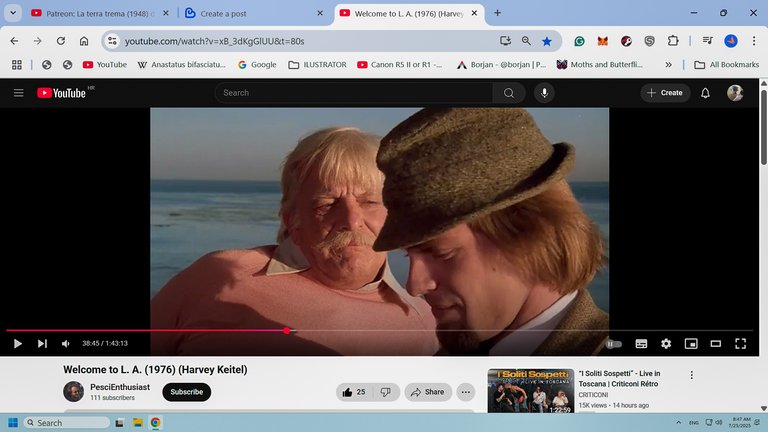The image size is (768, 432).
Task: Play the video
Action: [18, 344]
